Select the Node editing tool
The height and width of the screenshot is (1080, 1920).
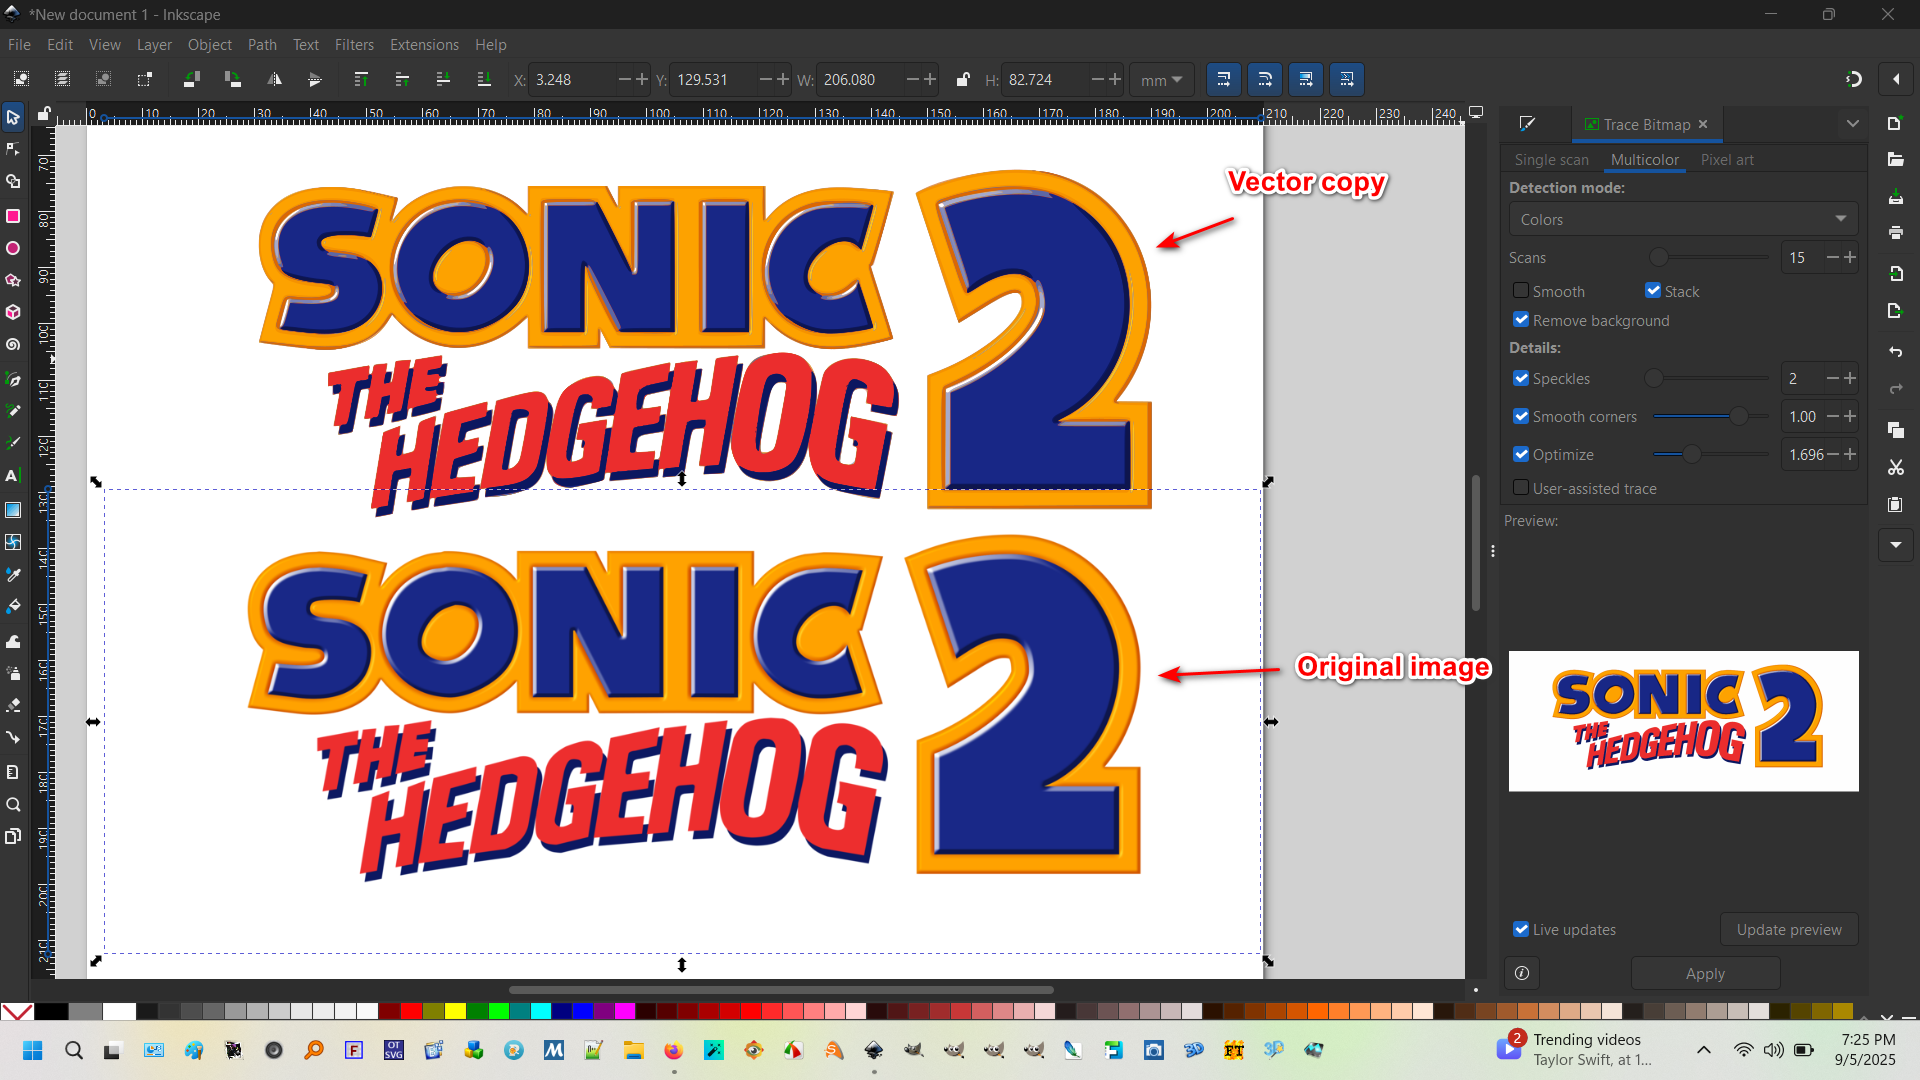pos(13,150)
